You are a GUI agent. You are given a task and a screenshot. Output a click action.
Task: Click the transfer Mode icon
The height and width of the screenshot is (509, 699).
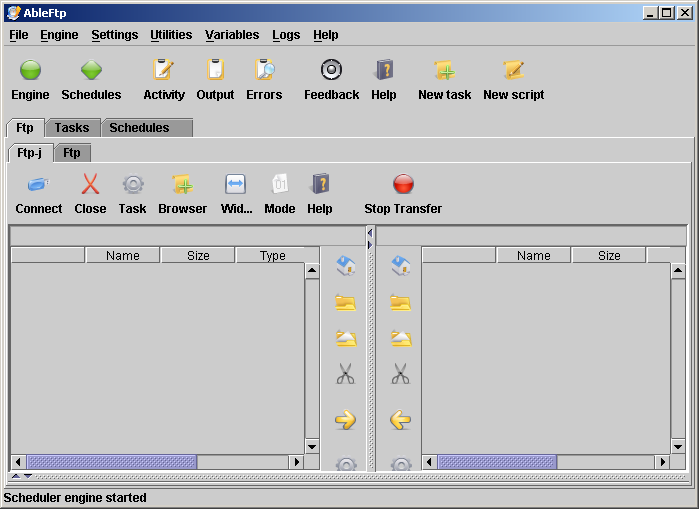[280, 184]
